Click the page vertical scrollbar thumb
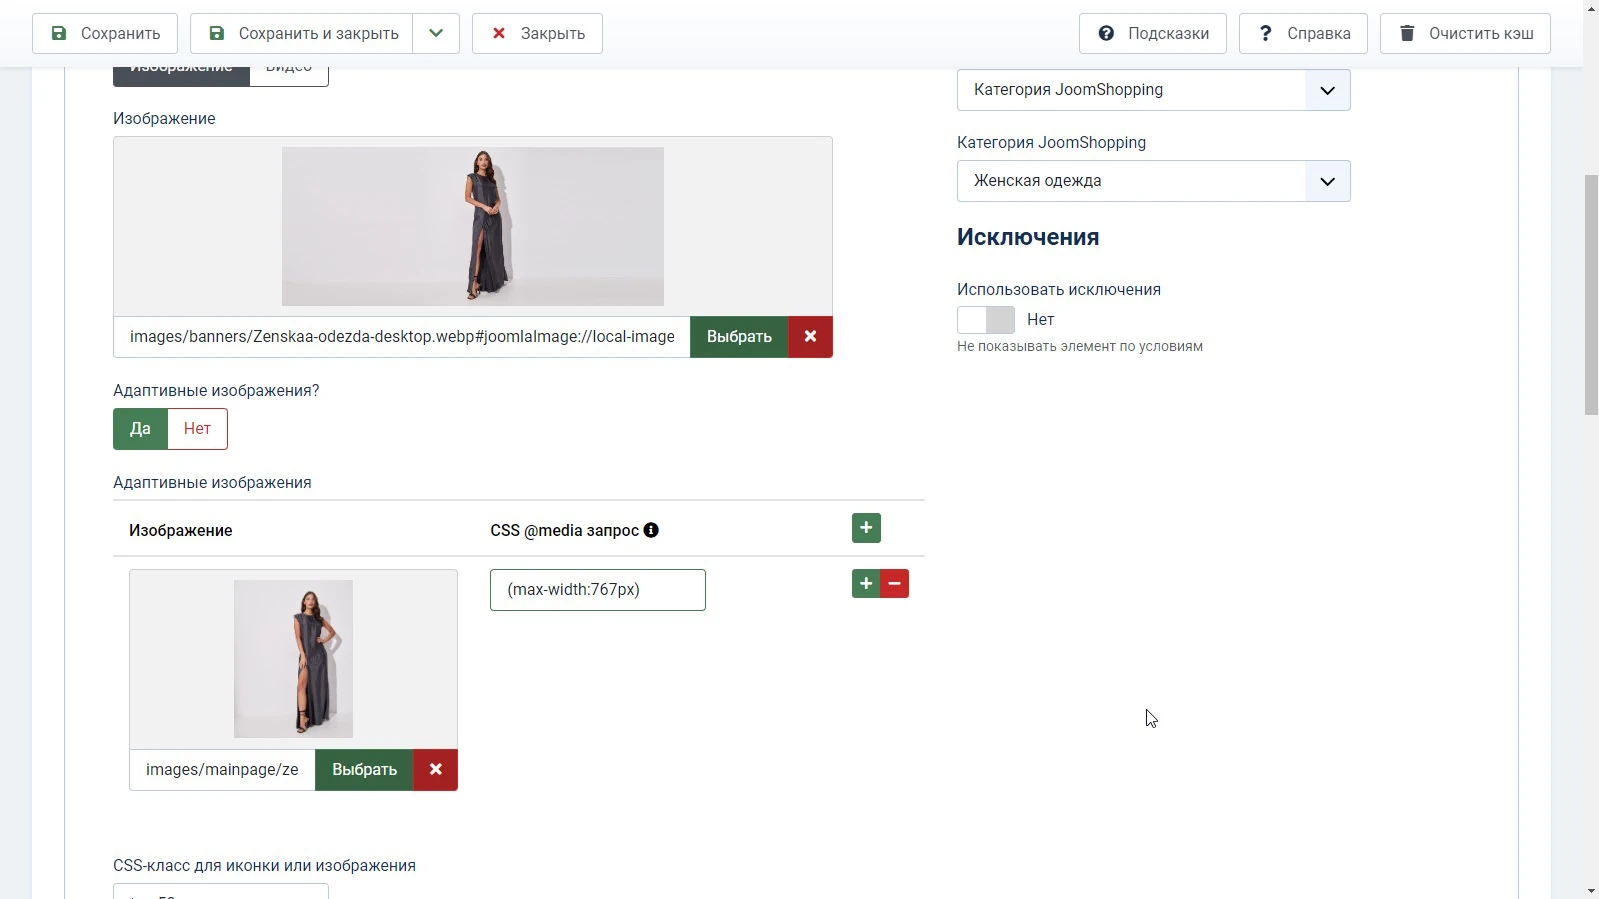The image size is (1599, 899). [1591, 295]
